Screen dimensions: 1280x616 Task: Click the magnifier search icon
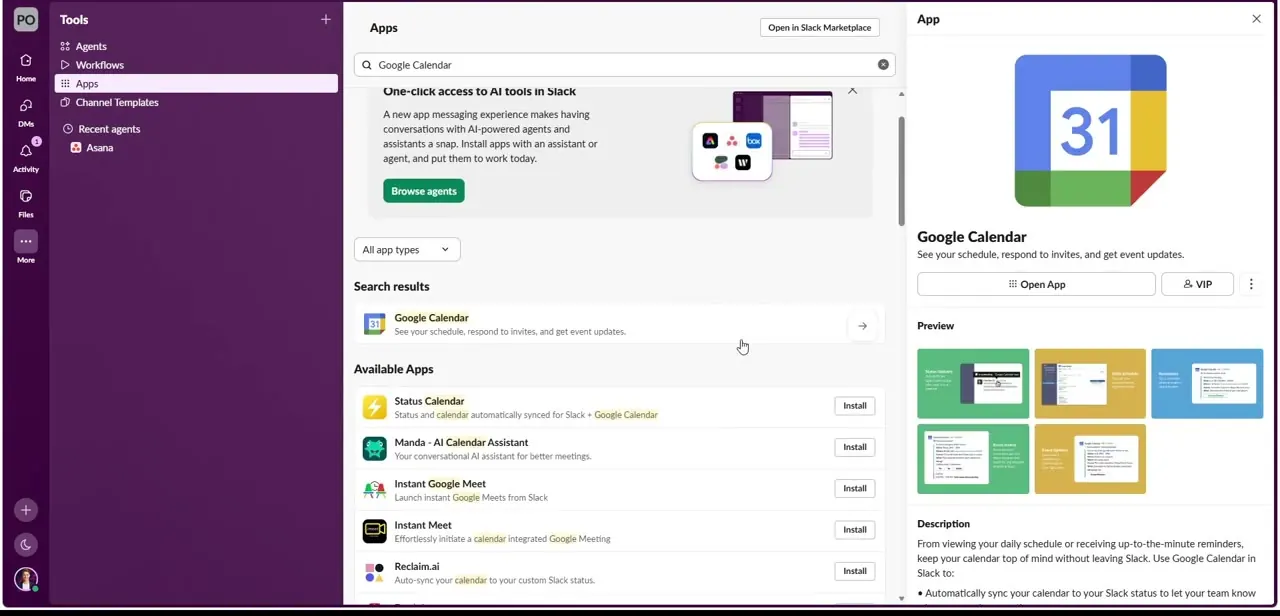(367, 65)
